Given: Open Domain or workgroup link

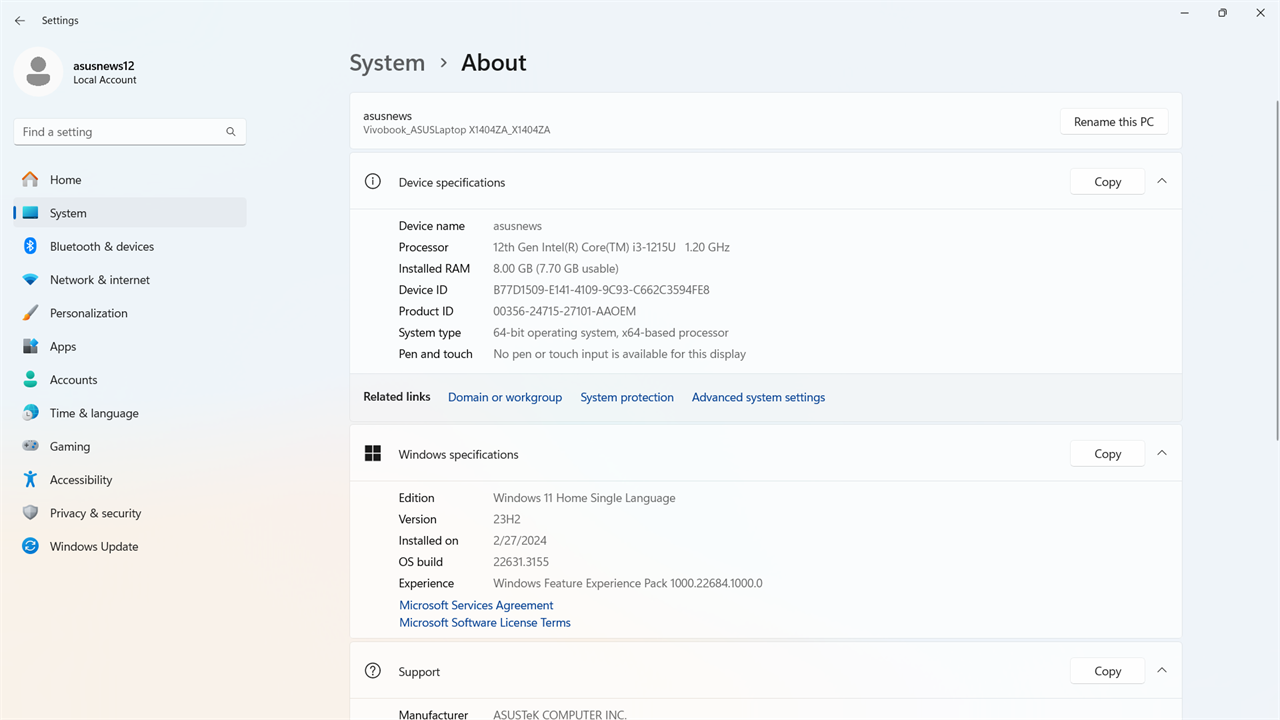Looking at the screenshot, I should pos(505,397).
